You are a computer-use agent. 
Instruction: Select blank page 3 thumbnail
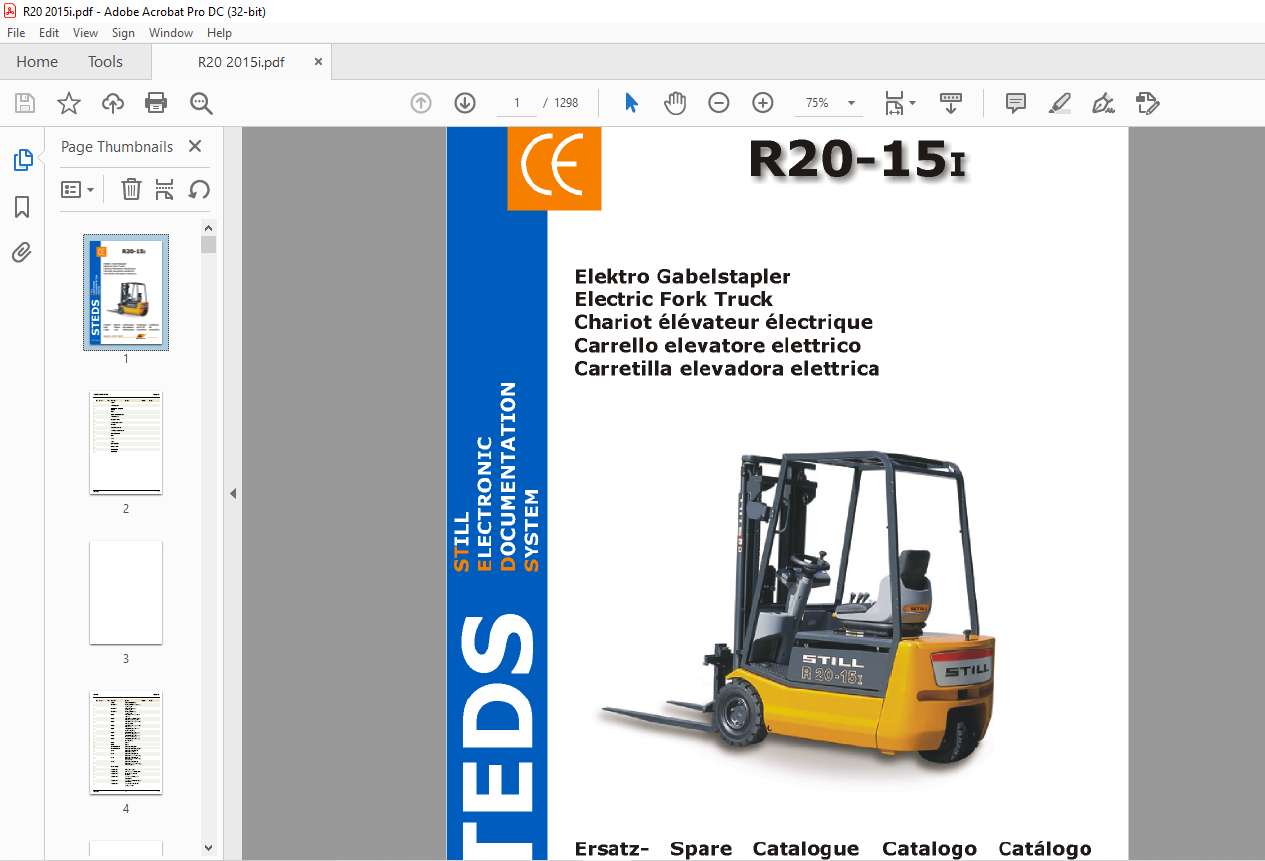[126, 593]
